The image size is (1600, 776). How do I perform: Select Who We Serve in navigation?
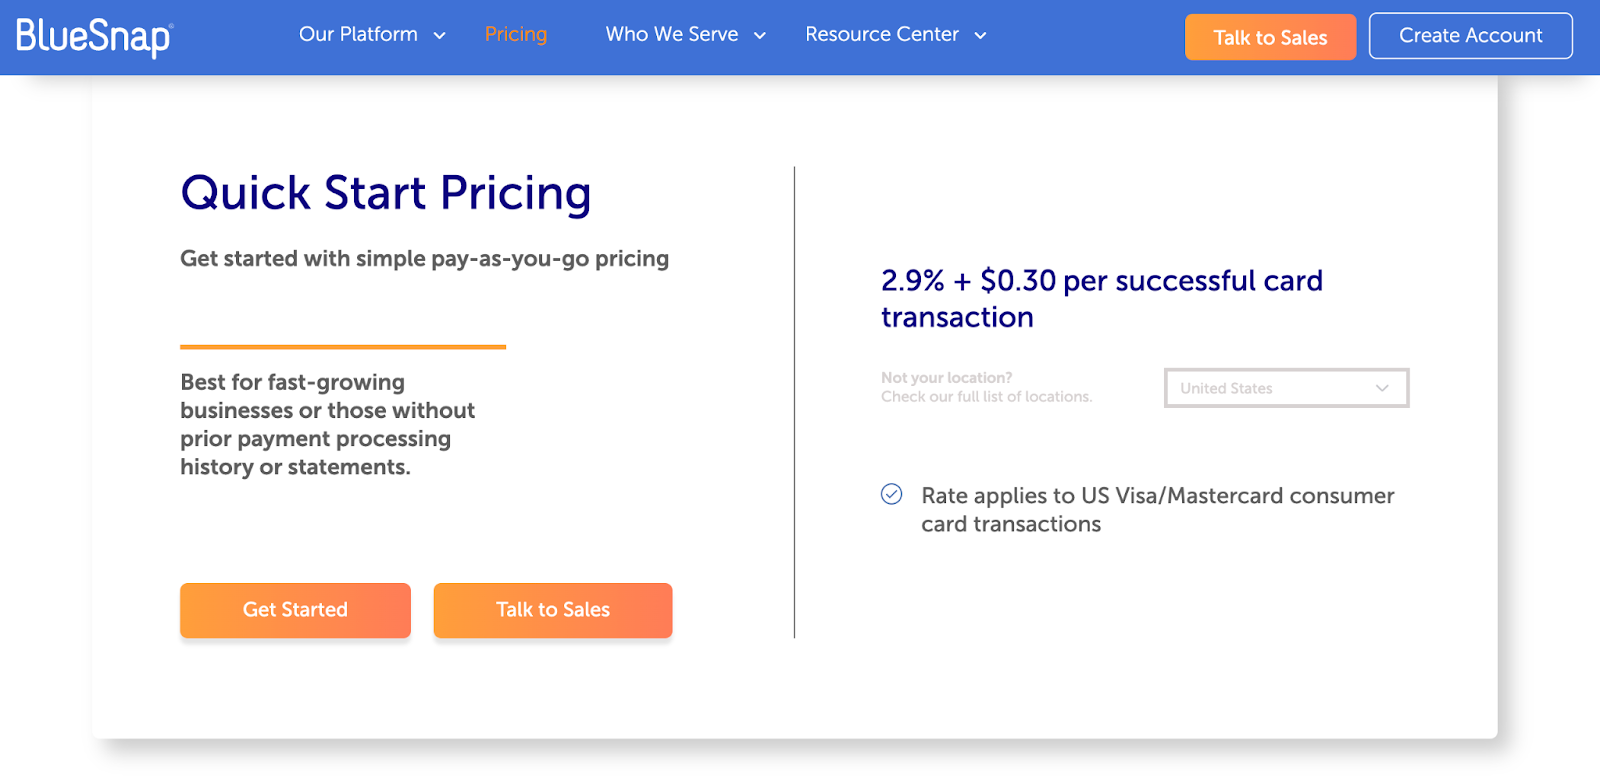click(672, 34)
